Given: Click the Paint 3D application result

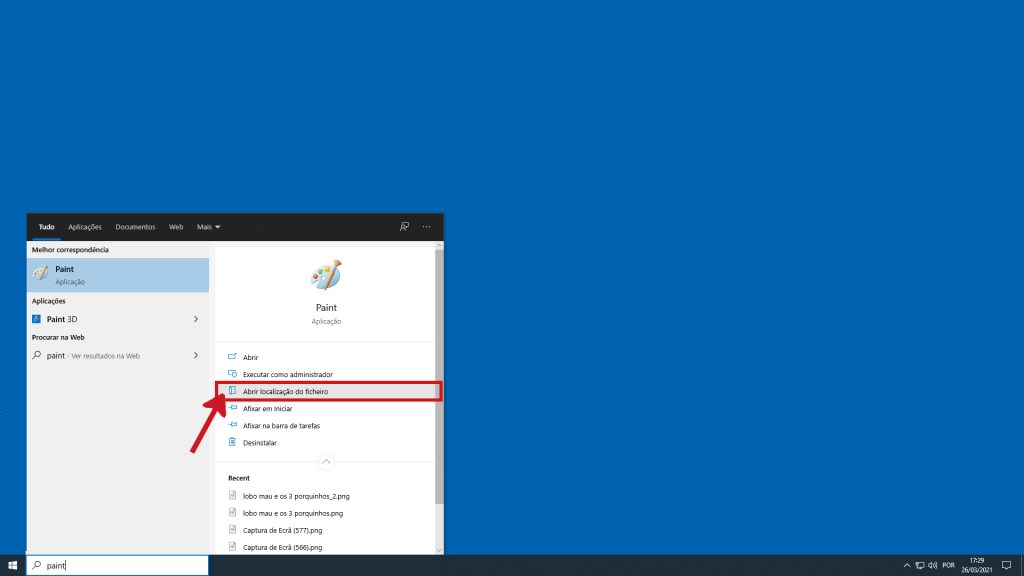Looking at the screenshot, I should point(118,319).
